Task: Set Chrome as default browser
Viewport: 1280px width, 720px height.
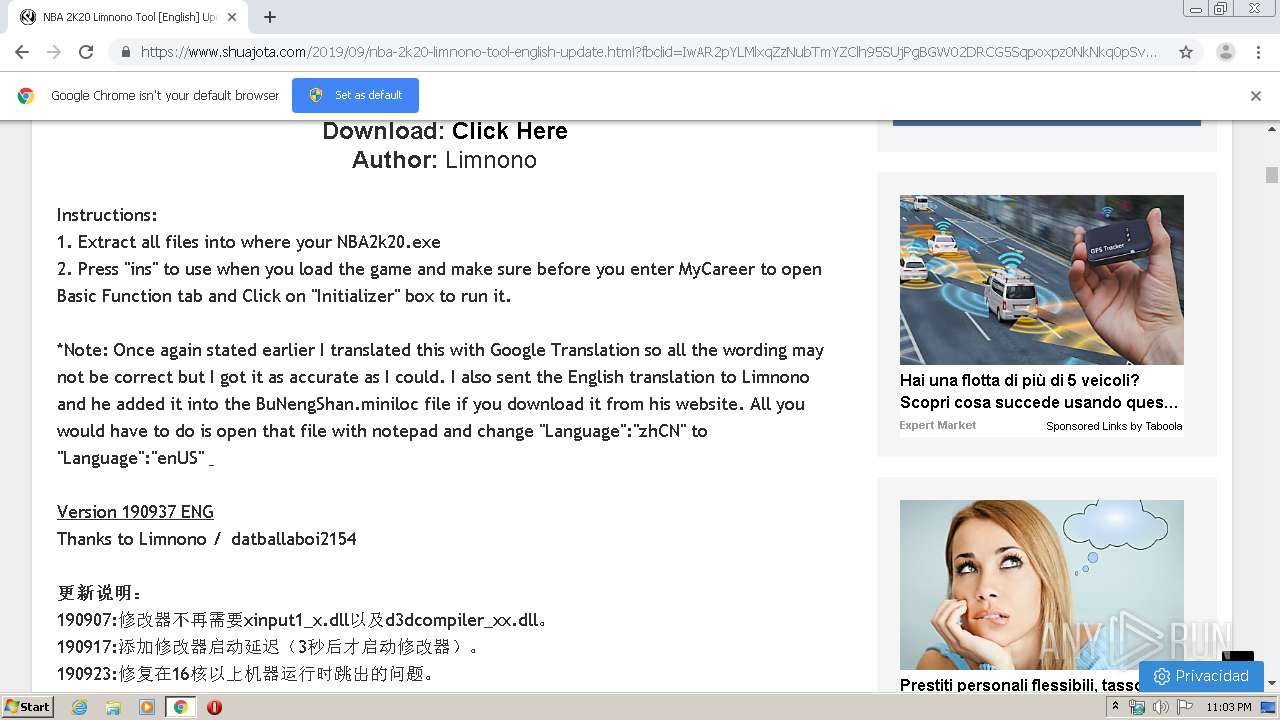Action: click(x=355, y=95)
